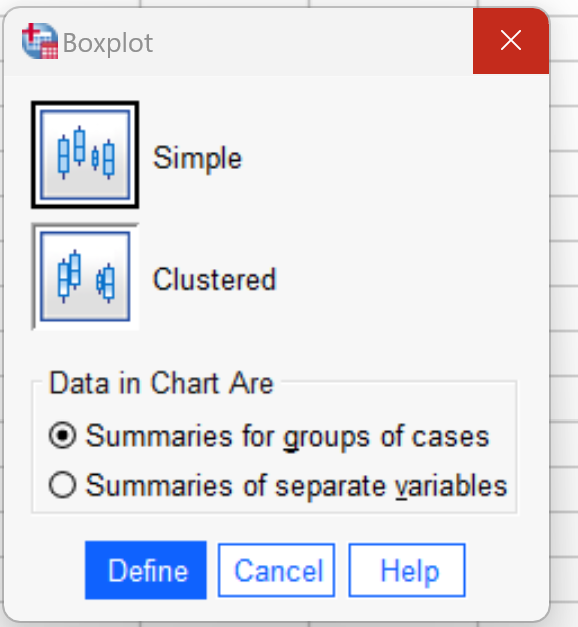
Task: Select the Clustered boxplot chart icon
Action: (85, 276)
